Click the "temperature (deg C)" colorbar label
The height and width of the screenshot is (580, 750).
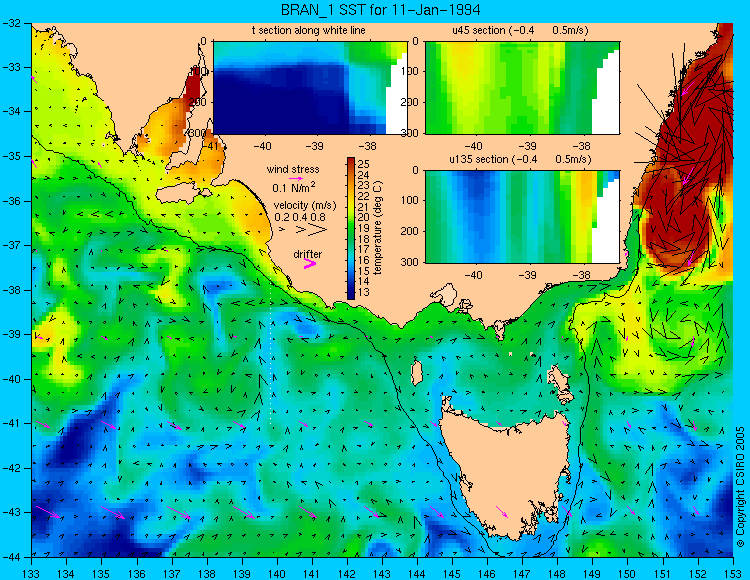click(378, 228)
